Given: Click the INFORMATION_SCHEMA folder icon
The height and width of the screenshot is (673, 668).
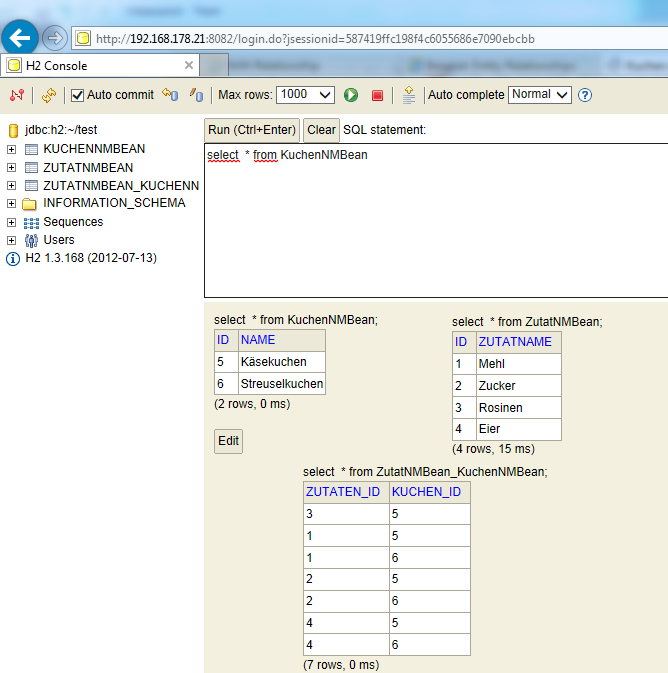Looking at the screenshot, I should pyautogui.click(x=29, y=203).
